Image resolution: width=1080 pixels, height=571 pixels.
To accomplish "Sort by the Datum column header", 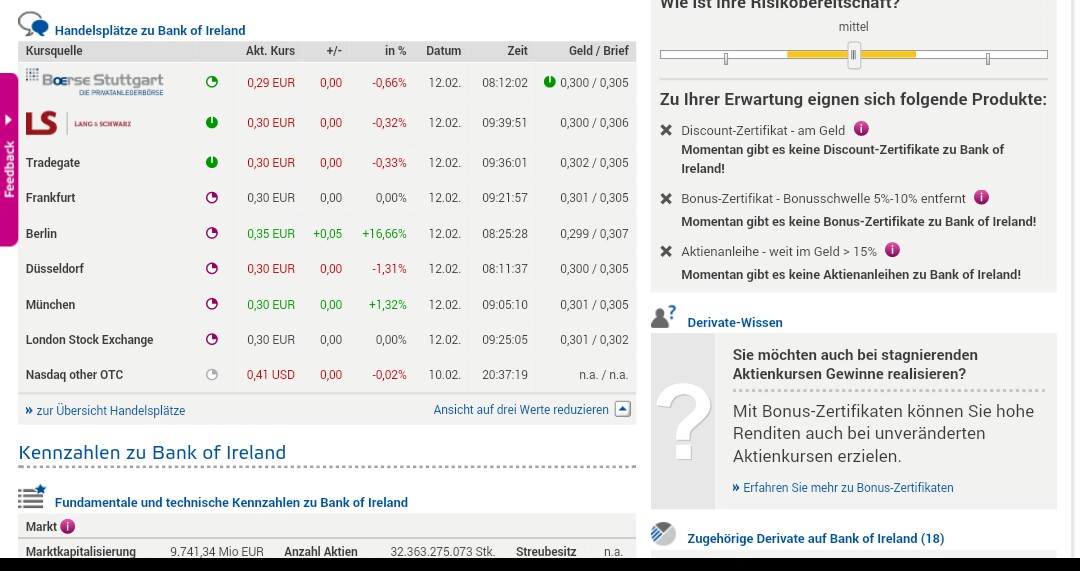I will tap(444, 50).
